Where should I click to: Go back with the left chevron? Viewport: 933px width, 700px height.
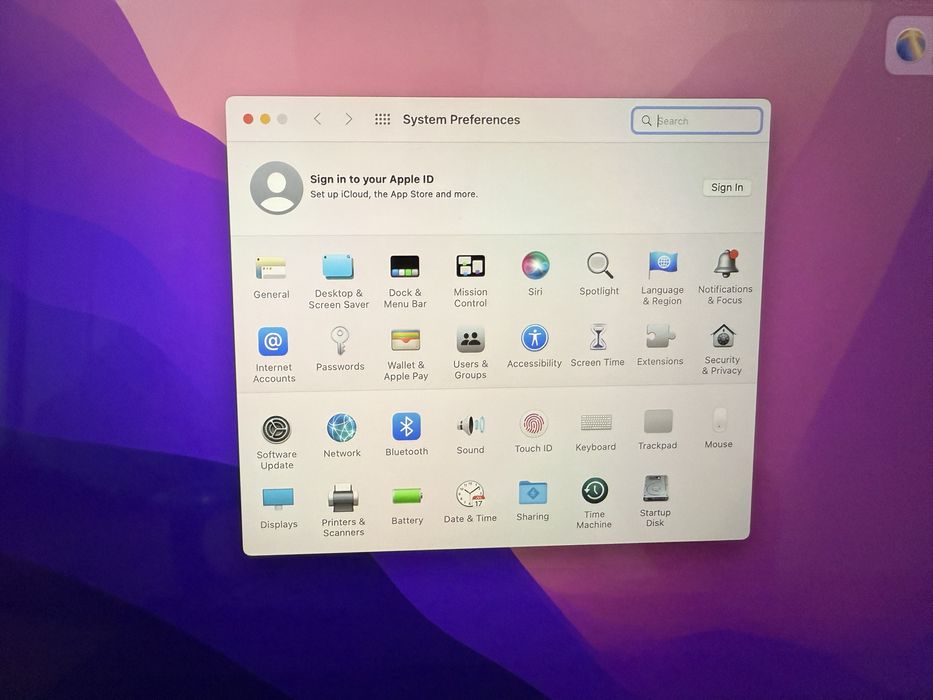[317, 119]
